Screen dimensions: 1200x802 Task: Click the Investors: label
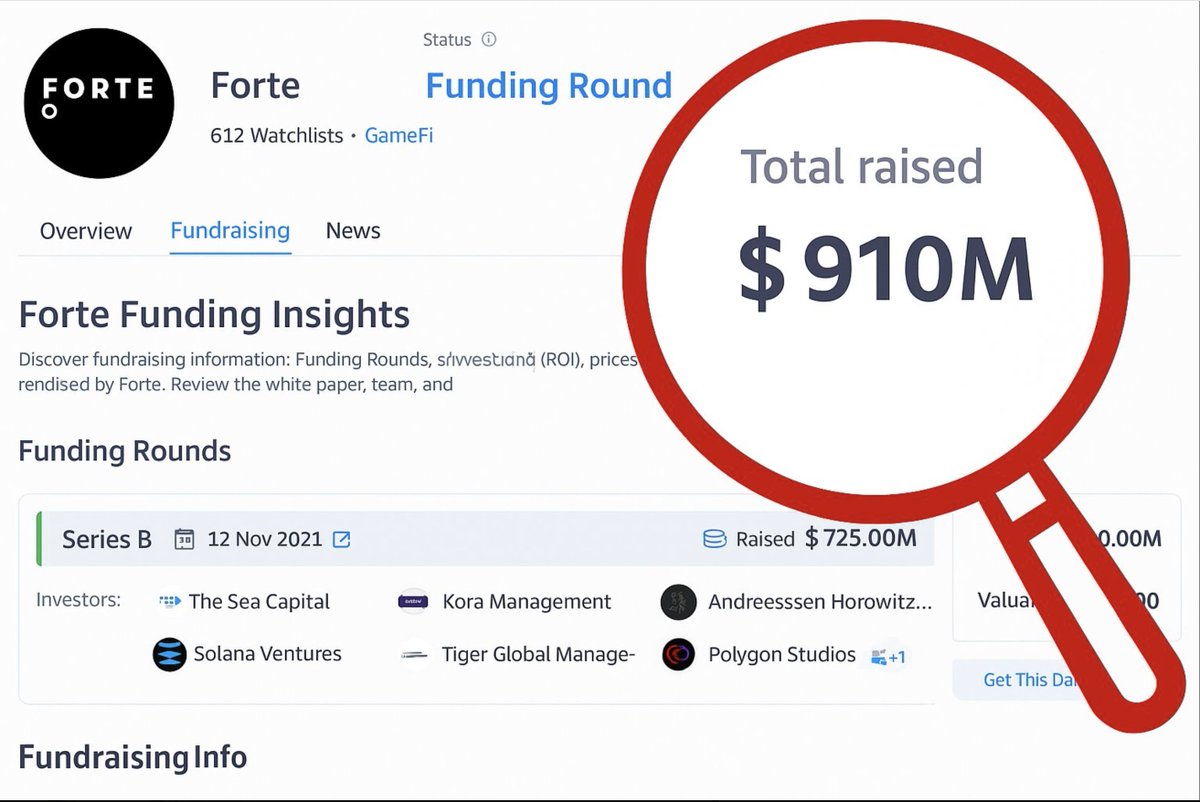coord(78,600)
